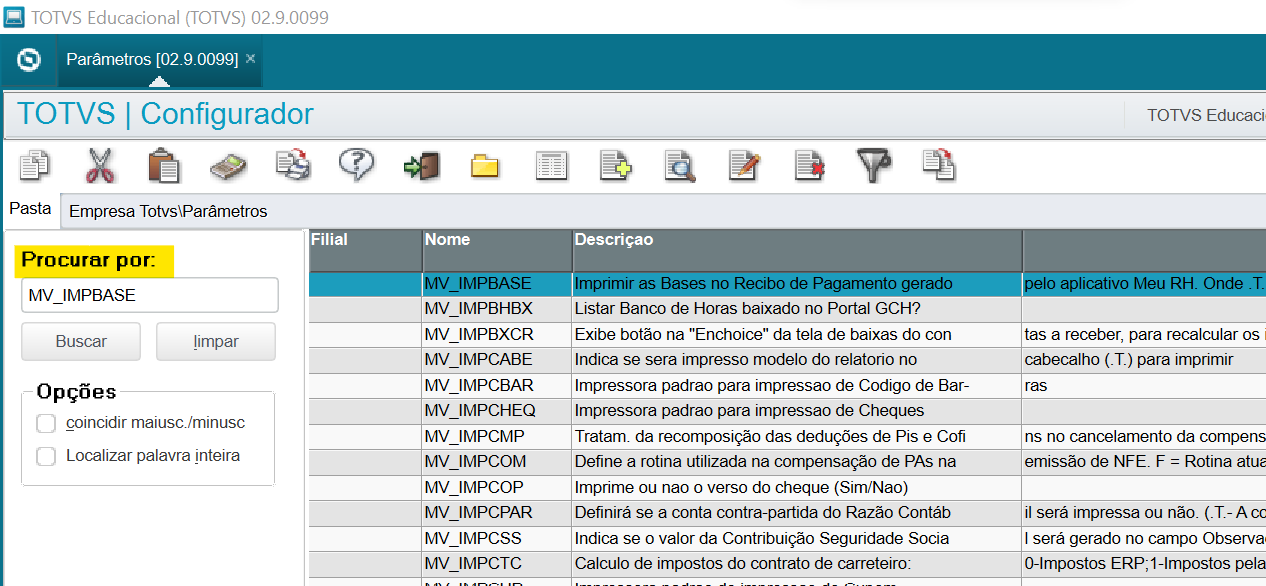Click the yellow folder icon
1266x586 pixels.
[x=485, y=166]
